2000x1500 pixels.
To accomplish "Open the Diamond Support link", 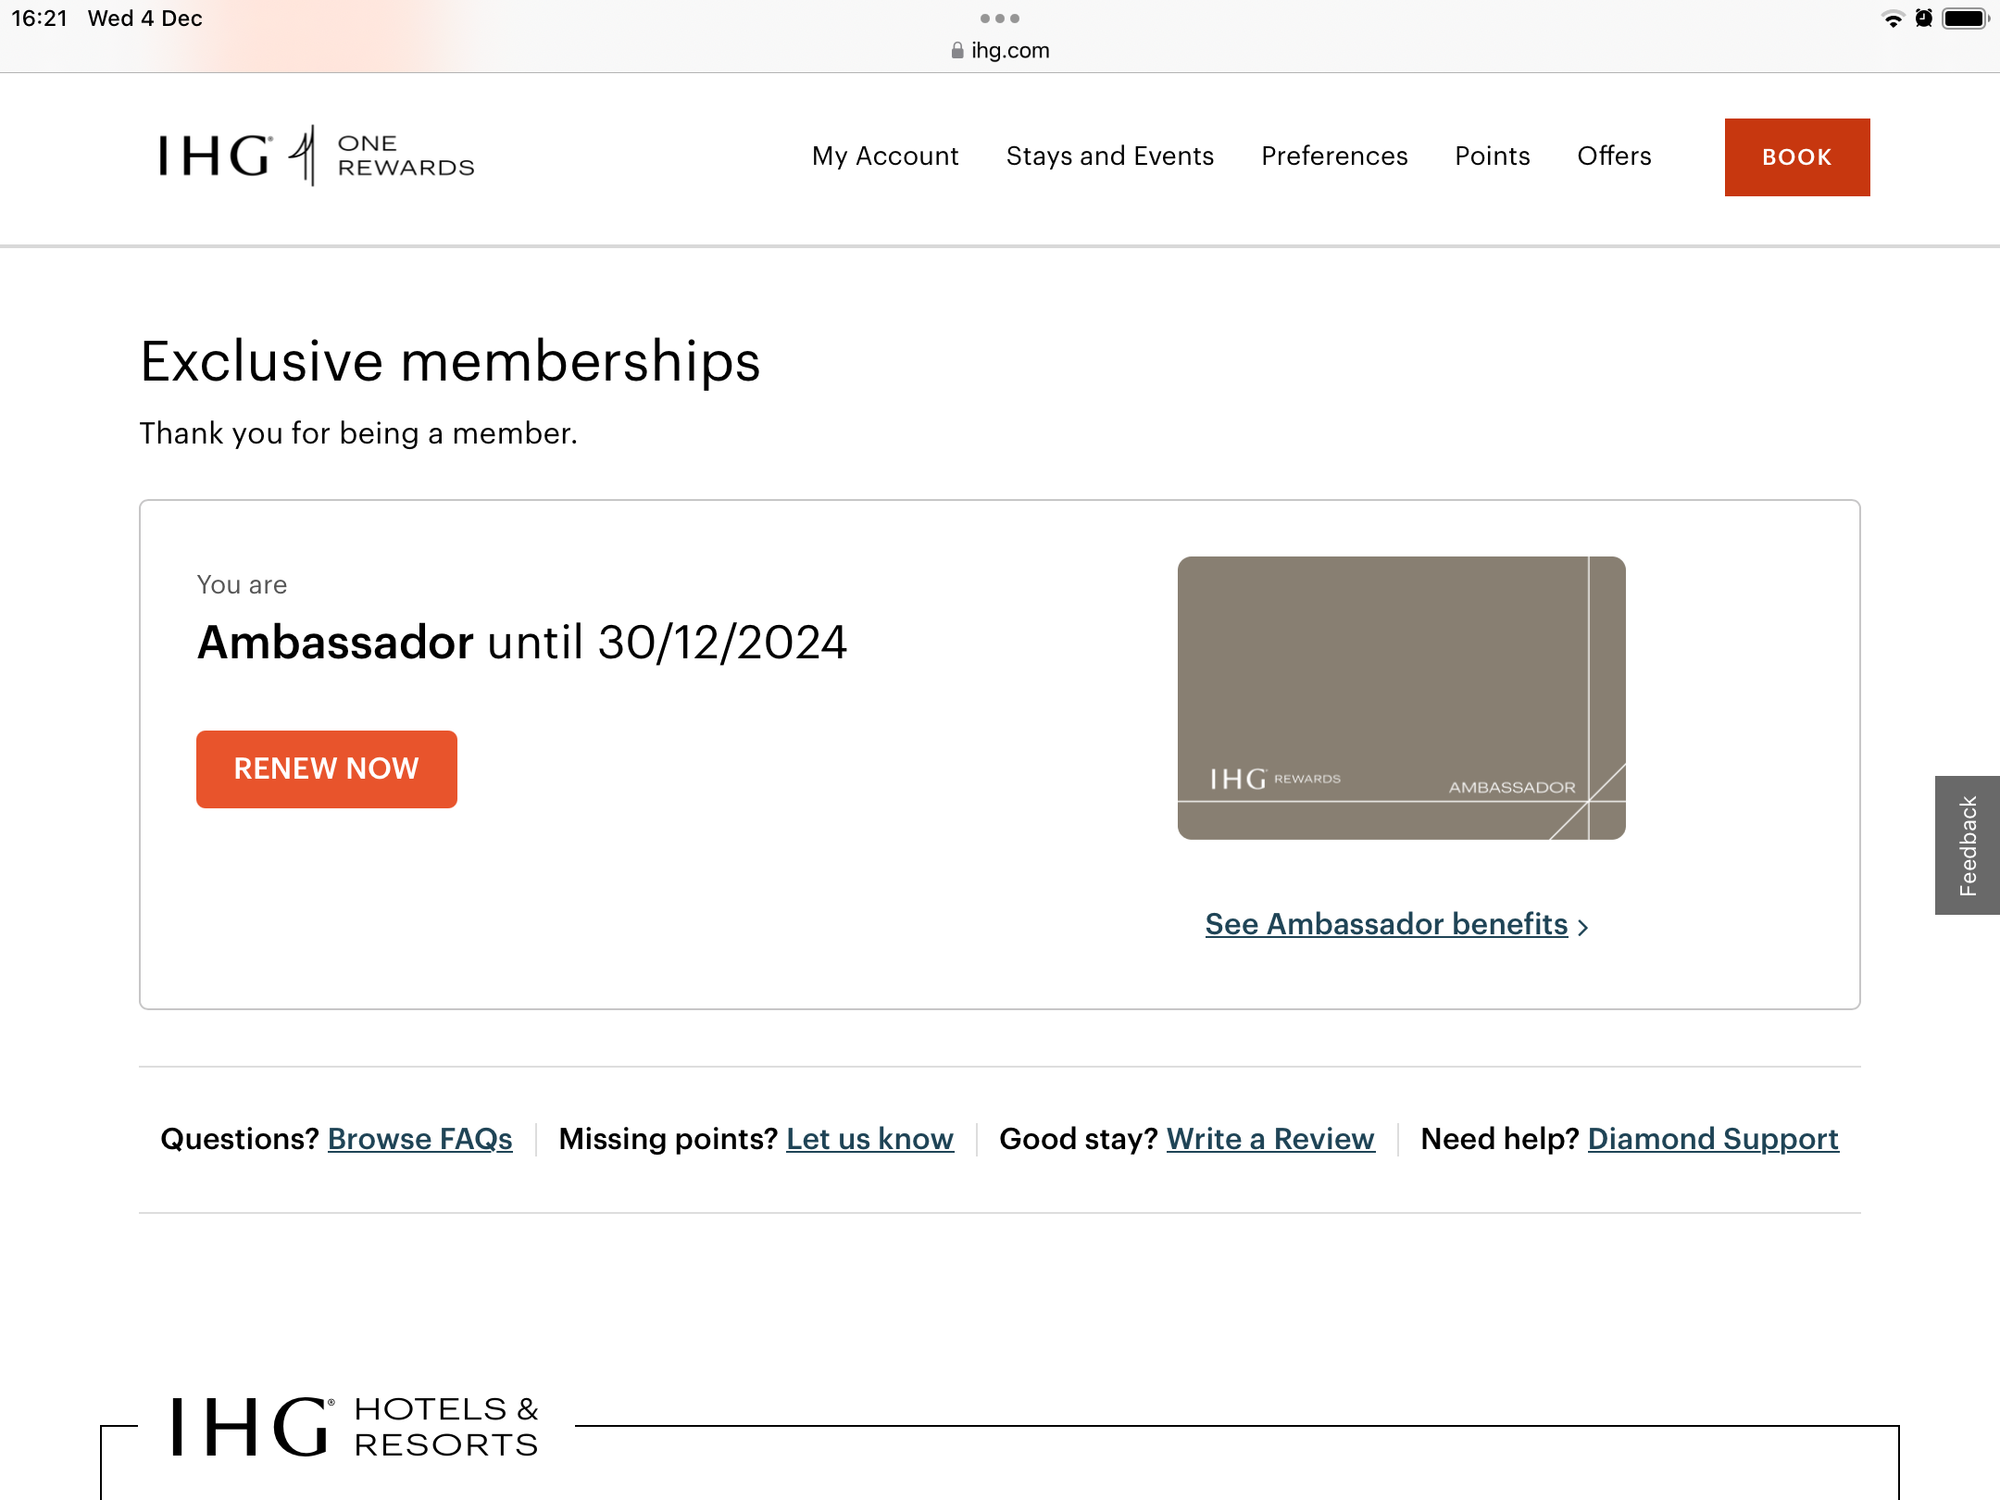I will [x=1713, y=1139].
